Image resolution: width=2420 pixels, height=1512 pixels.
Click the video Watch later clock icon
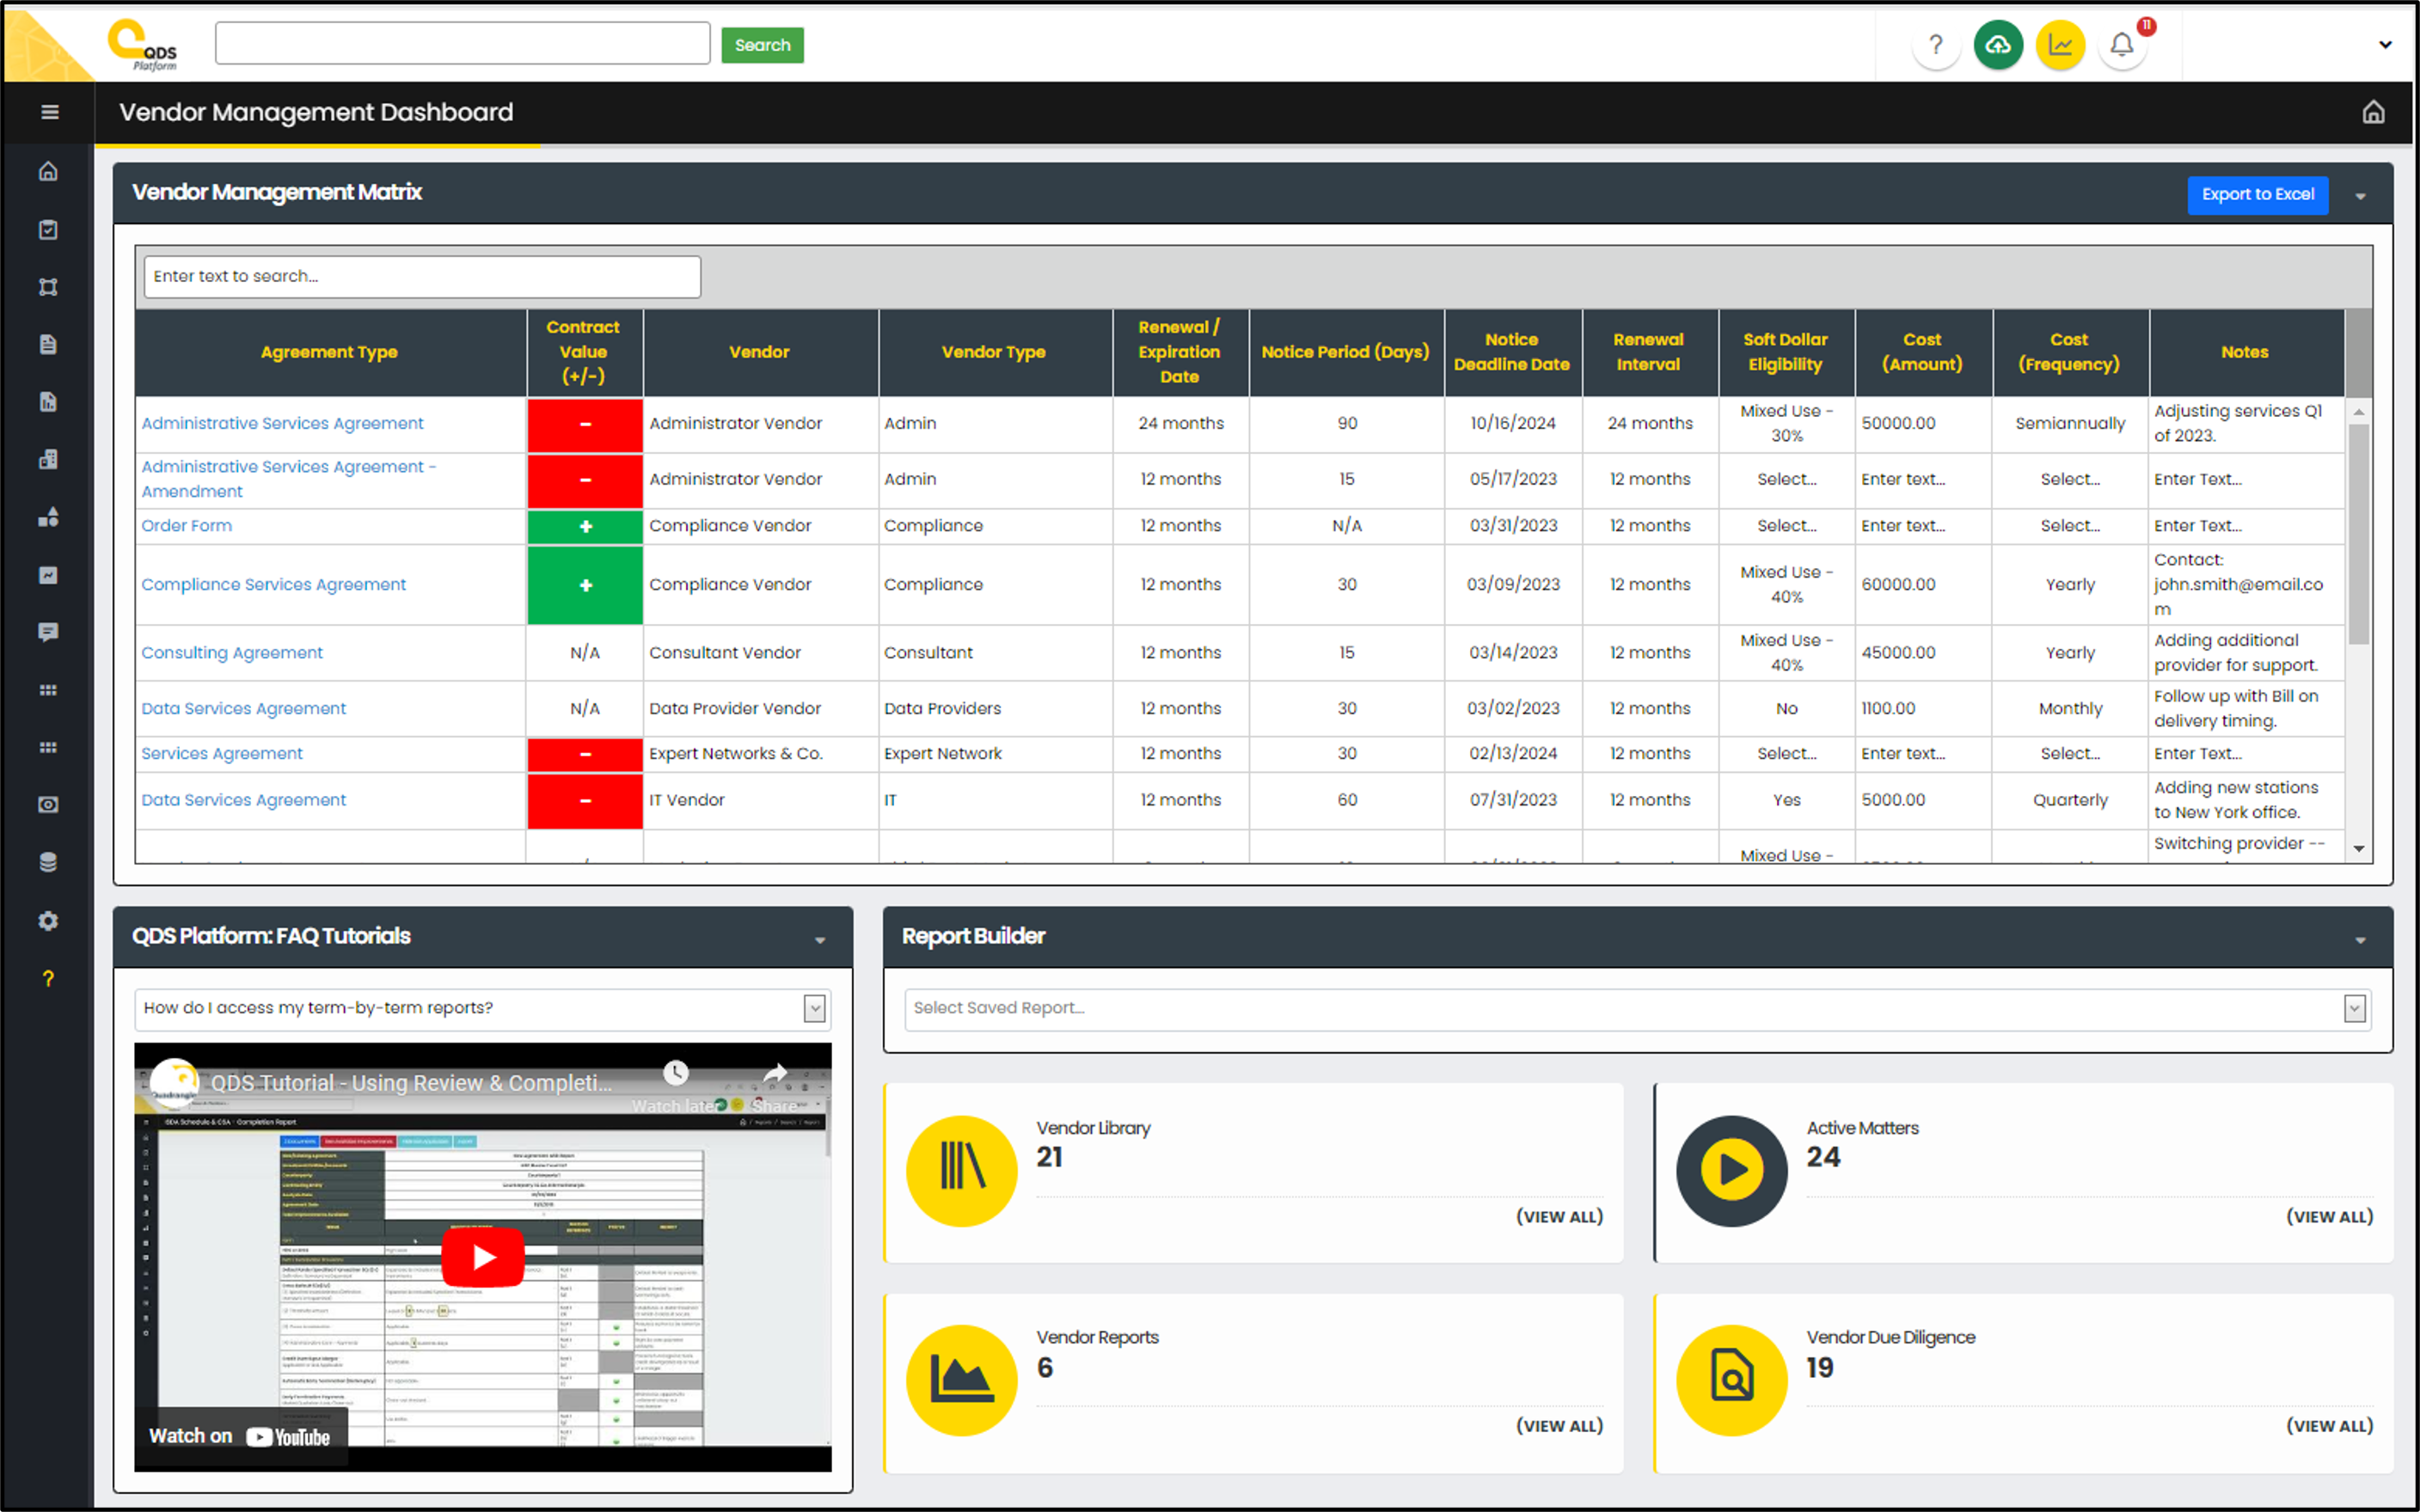point(676,1073)
